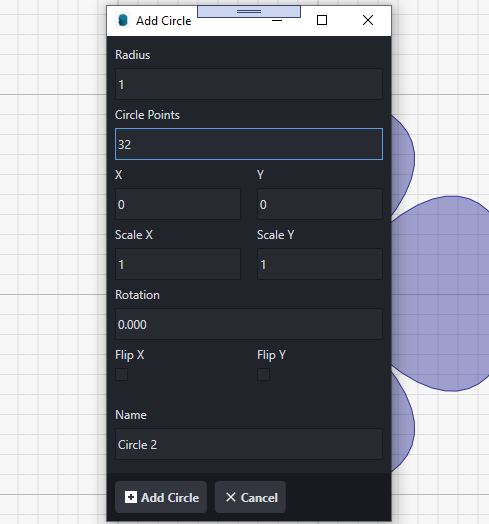Edit the Scale Y value
Screen dimensions: 489x524
coord(320,264)
